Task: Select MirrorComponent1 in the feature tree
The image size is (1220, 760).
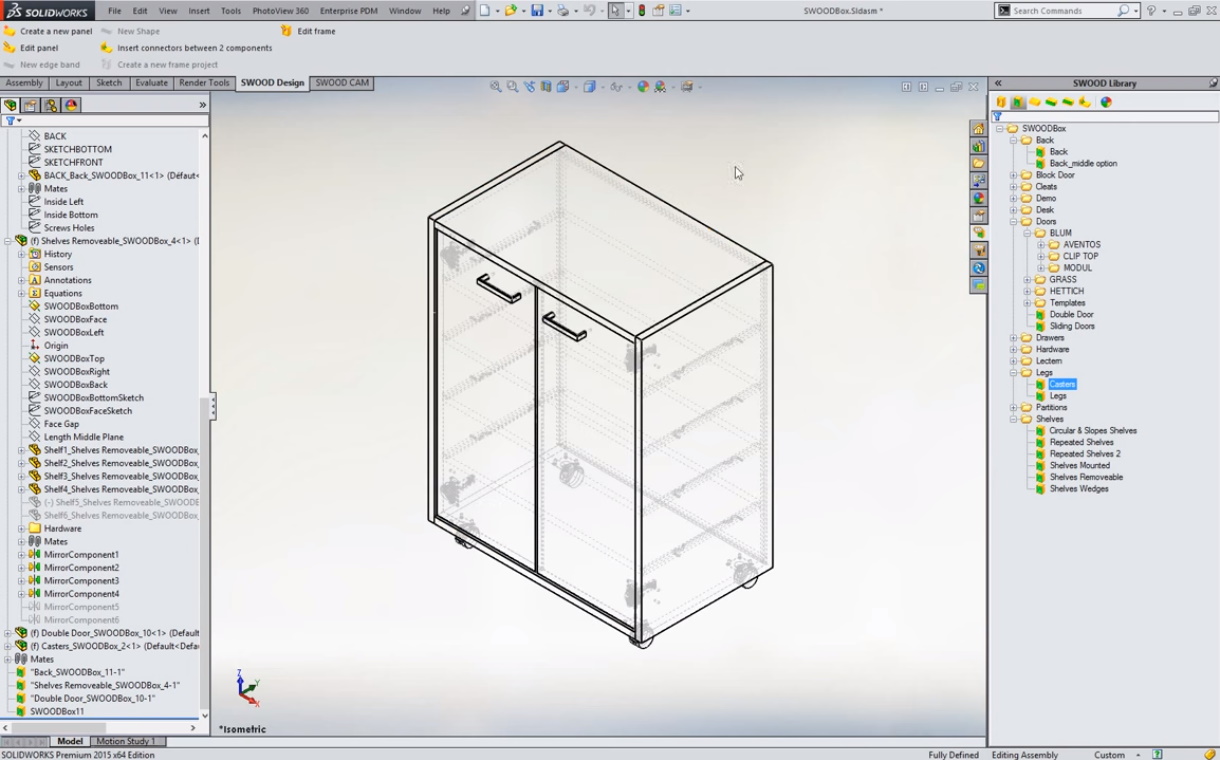Action: coord(80,554)
